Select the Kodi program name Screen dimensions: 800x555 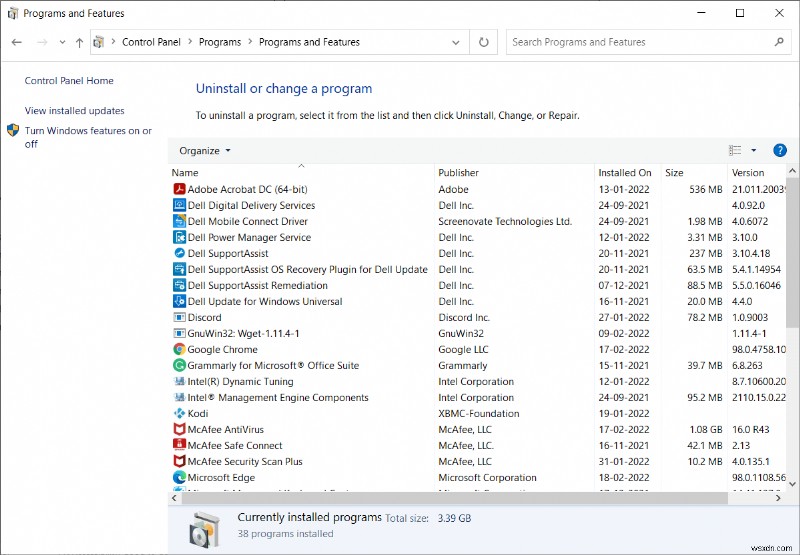(x=198, y=414)
